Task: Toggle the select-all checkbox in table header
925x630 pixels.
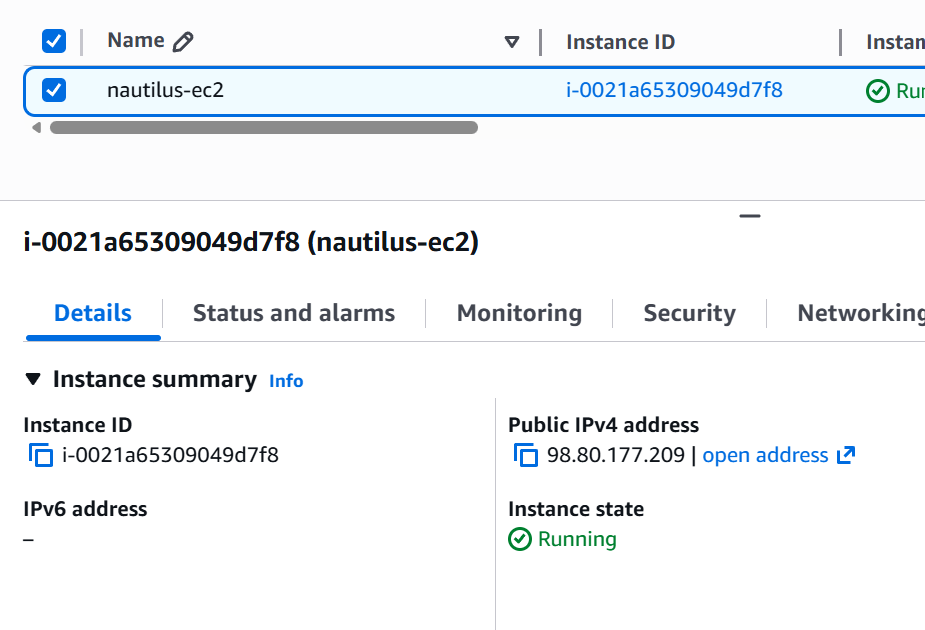Action: coord(54,41)
